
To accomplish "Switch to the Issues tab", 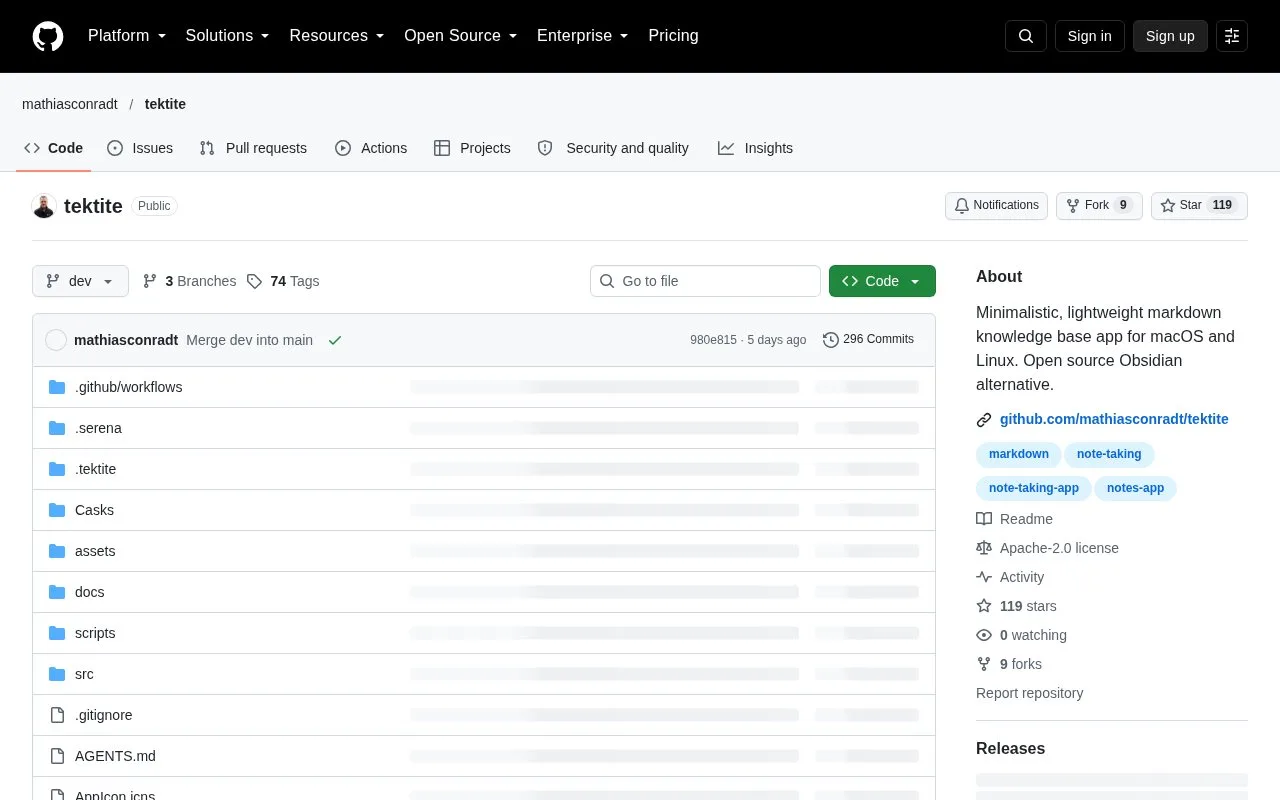I will point(140,148).
